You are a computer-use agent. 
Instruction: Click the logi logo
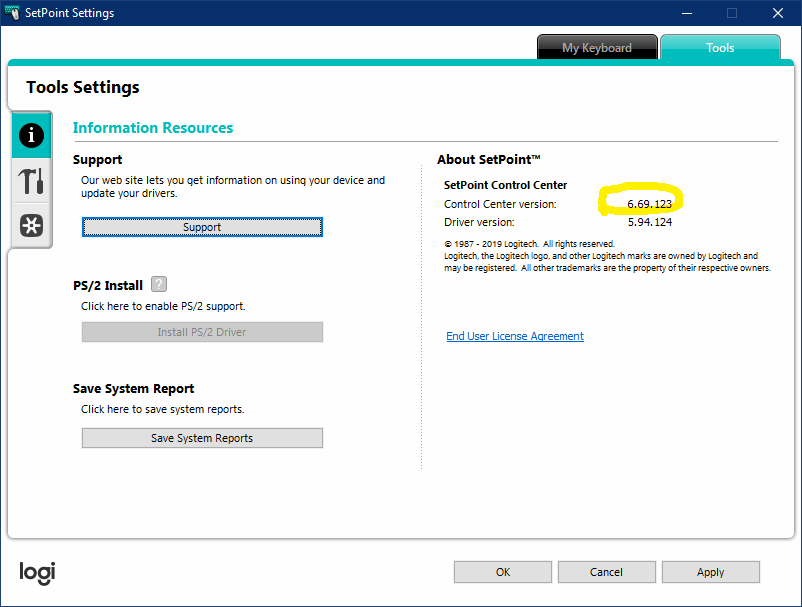(x=37, y=573)
